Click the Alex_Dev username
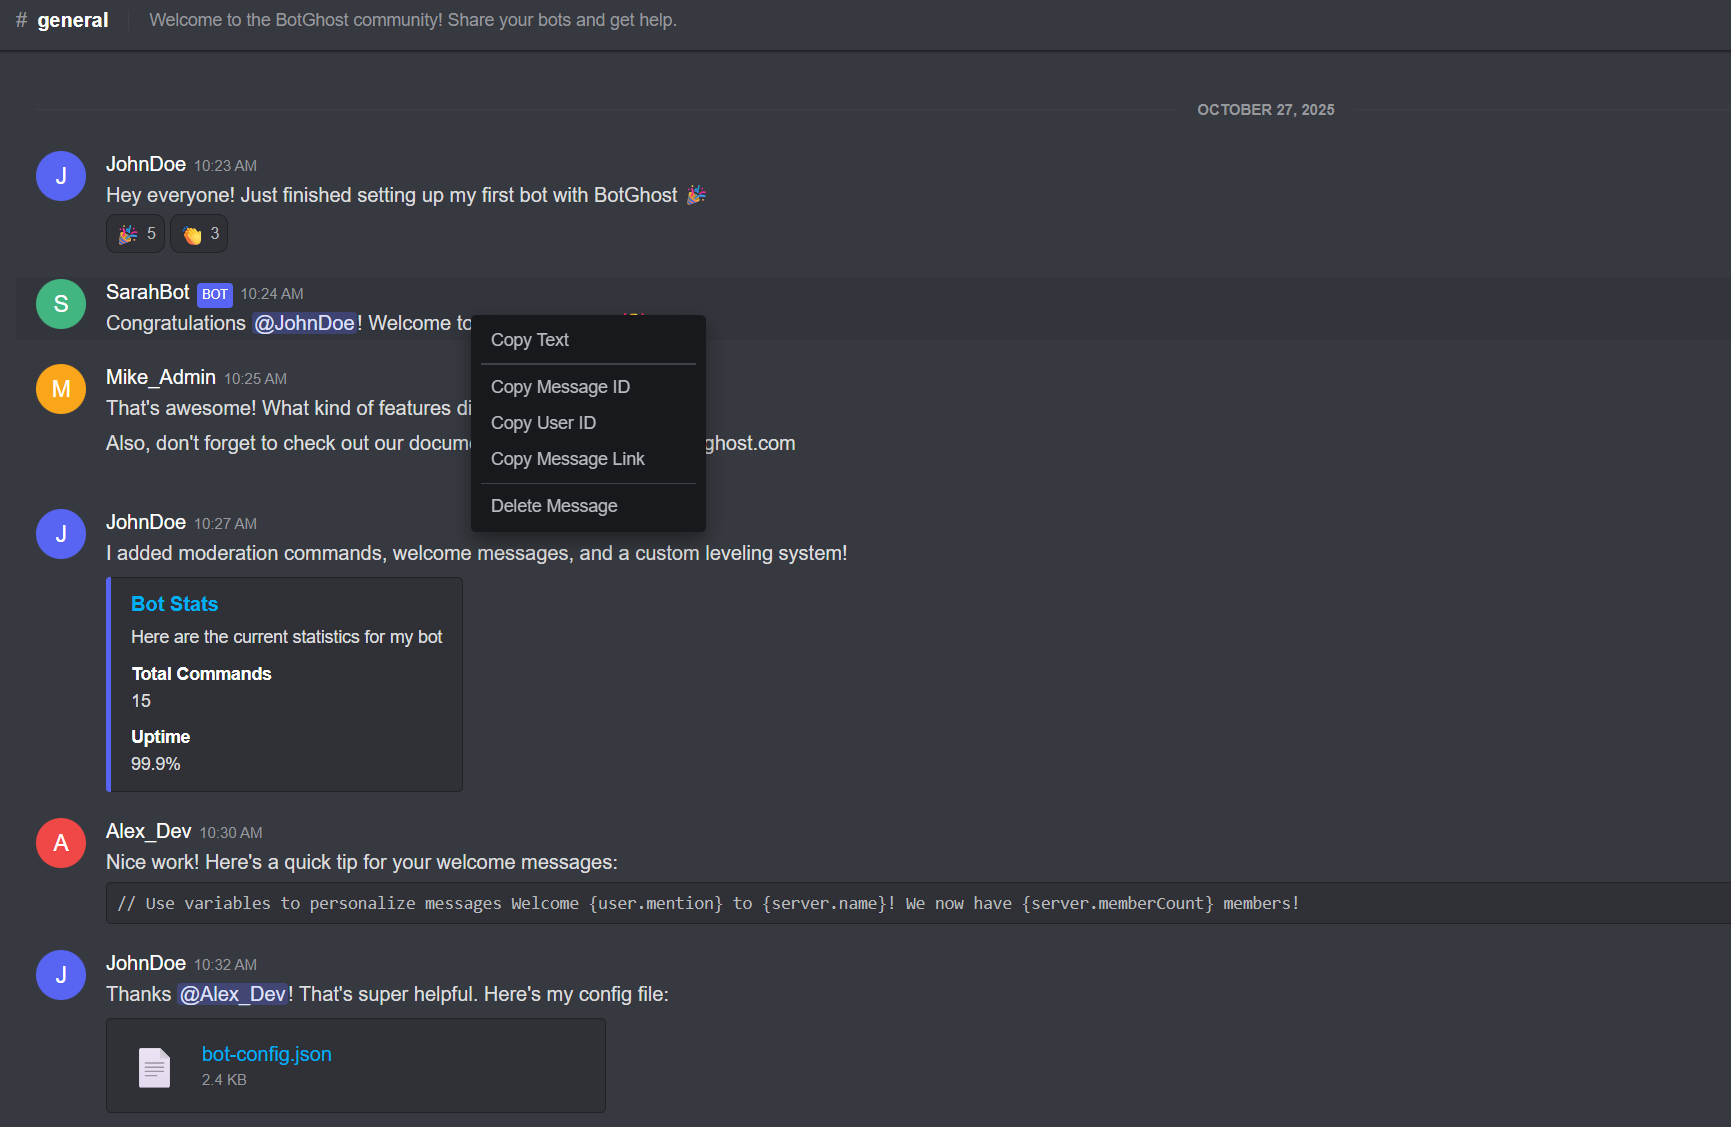This screenshot has height=1127, width=1731. pos(148,831)
